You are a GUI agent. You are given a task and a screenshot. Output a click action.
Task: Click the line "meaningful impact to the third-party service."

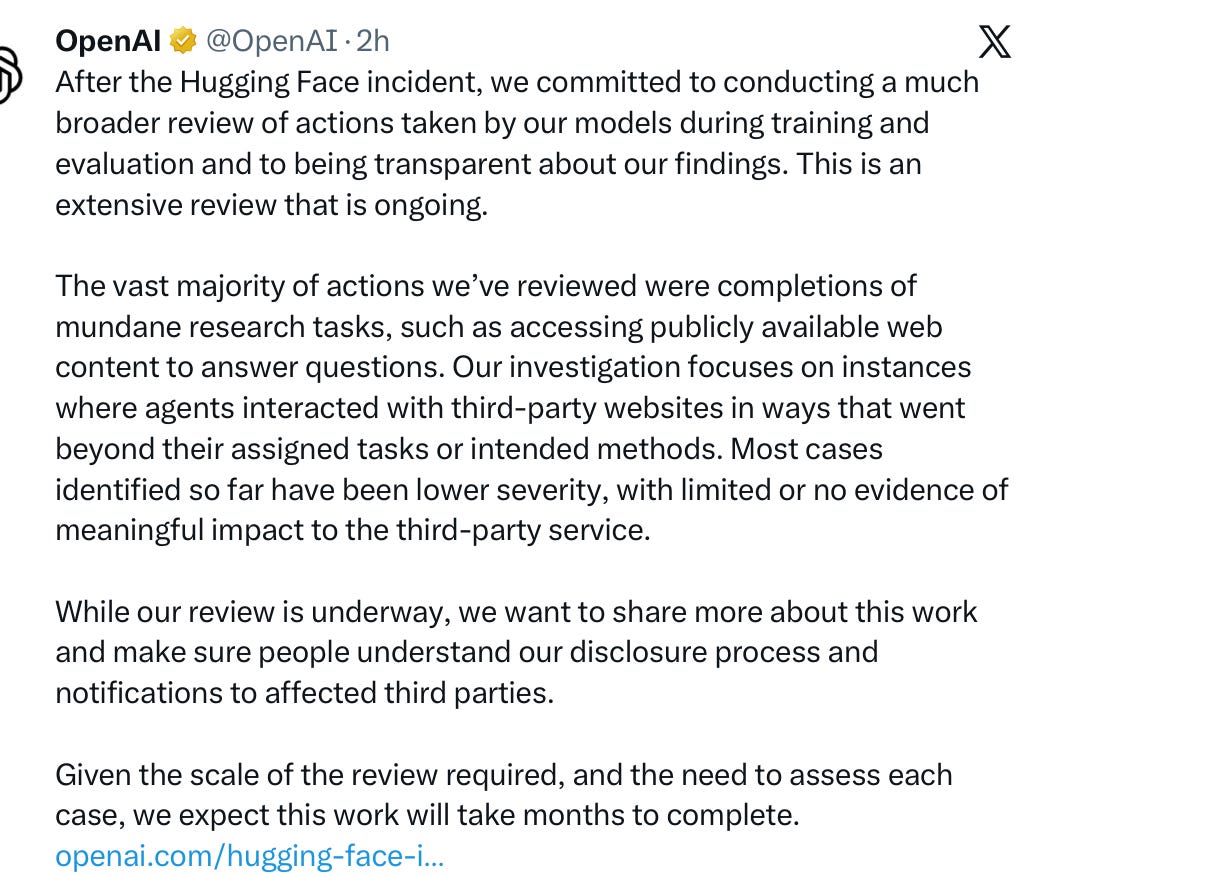point(353,530)
